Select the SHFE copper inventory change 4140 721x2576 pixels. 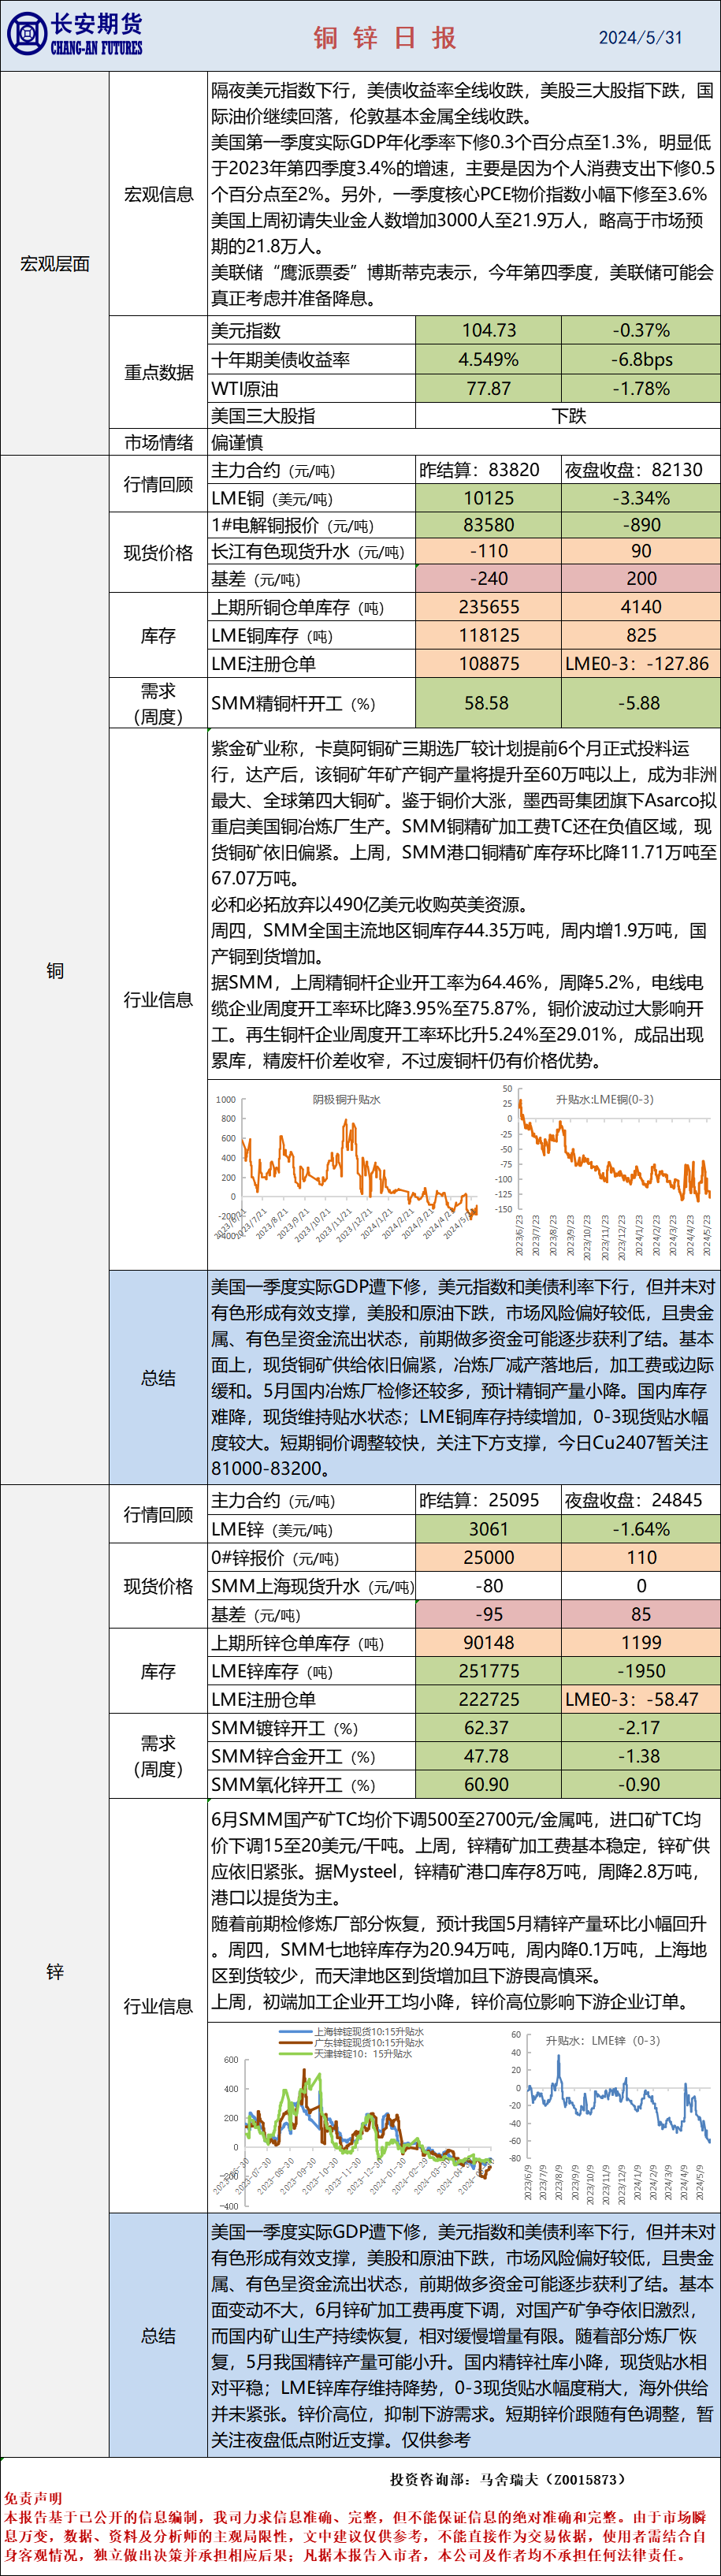pos(641,607)
